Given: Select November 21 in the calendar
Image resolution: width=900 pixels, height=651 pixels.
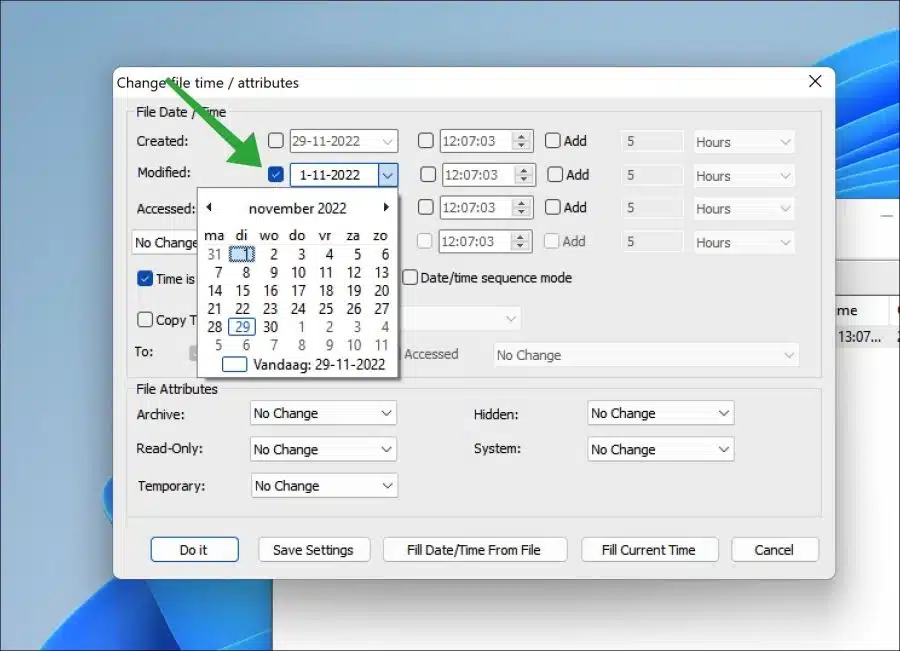Looking at the screenshot, I should [214, 309].
